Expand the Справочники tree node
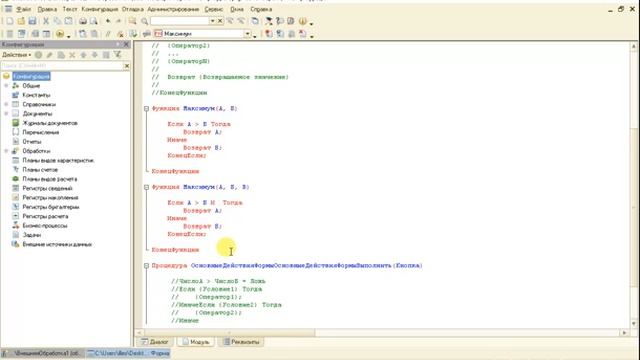 coord(6,104)
